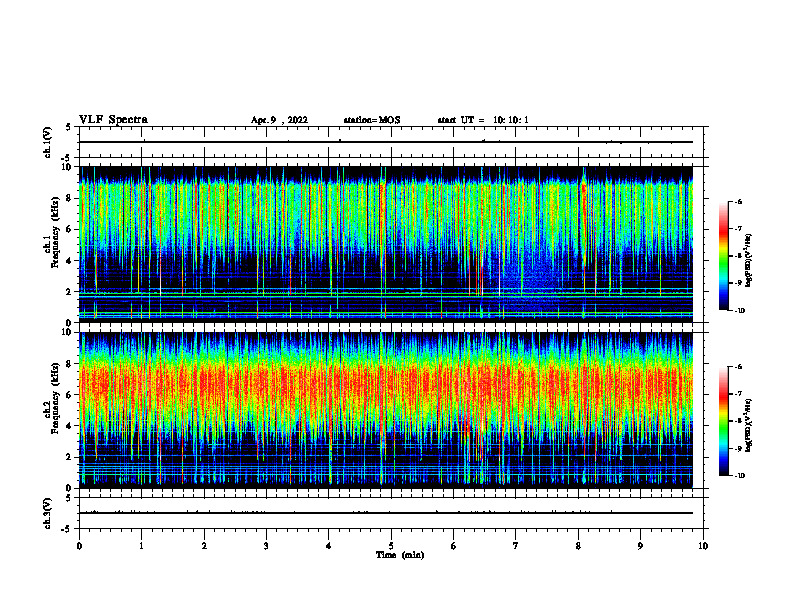Click the "7" minute tick on time axis
The image size is (792, 612).
point(516,546)
